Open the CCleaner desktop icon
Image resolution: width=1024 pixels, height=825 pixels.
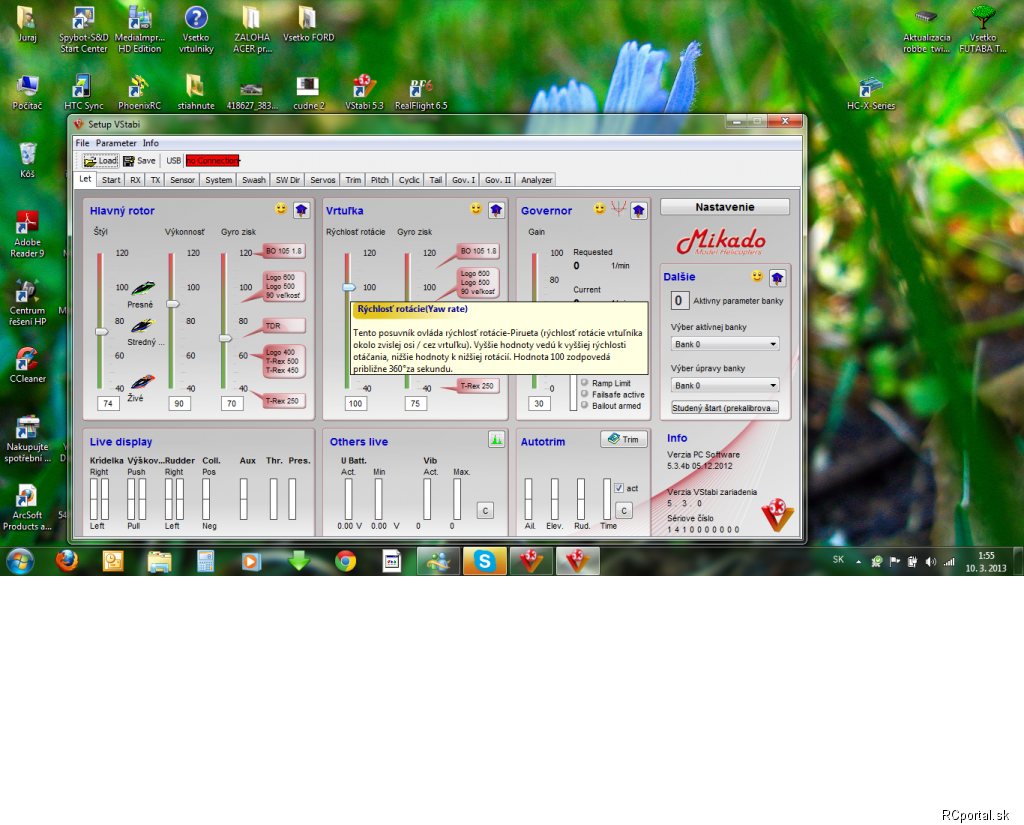click(x=27, y=365)
